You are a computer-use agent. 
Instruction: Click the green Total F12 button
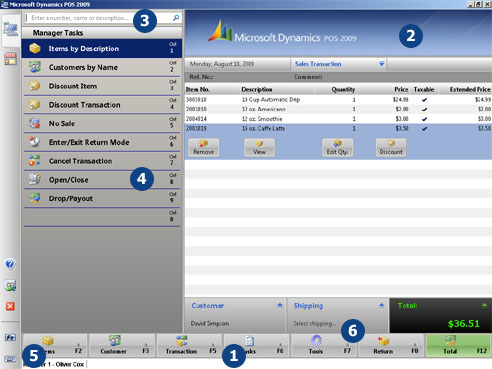[458, 345]
